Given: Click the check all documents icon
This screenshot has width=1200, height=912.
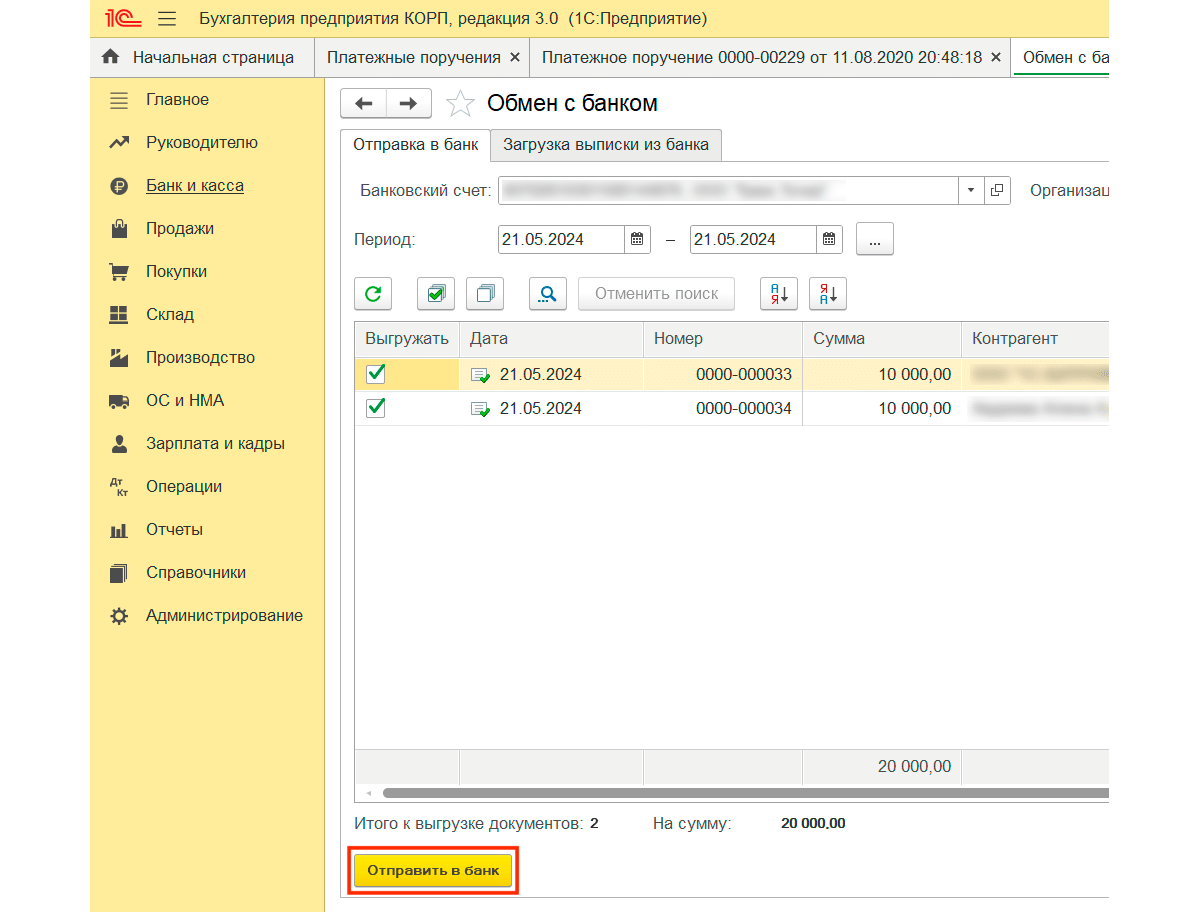Looking at the screenshot, I should click(435, 294).
